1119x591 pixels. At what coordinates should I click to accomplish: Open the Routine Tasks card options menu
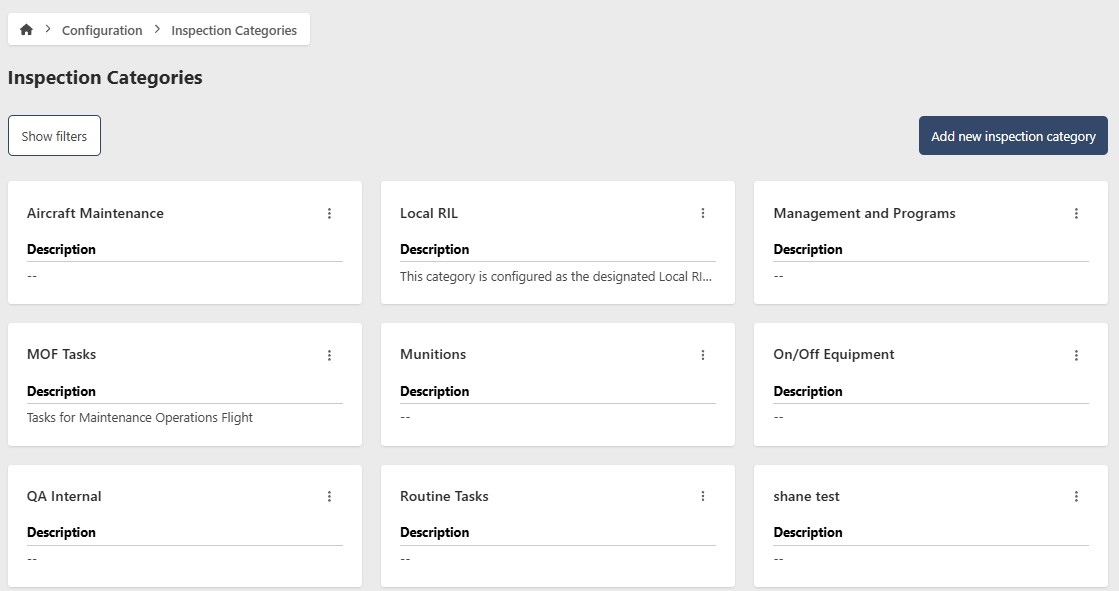[703, 496]
